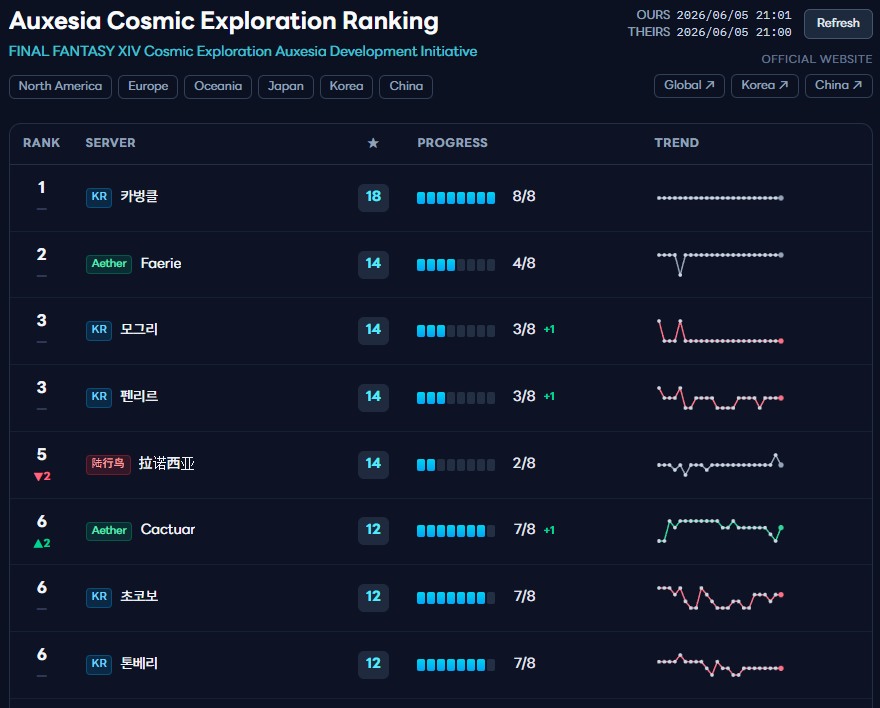
Task: Click the KR tag beside 모그리
Action: [99, 330]
